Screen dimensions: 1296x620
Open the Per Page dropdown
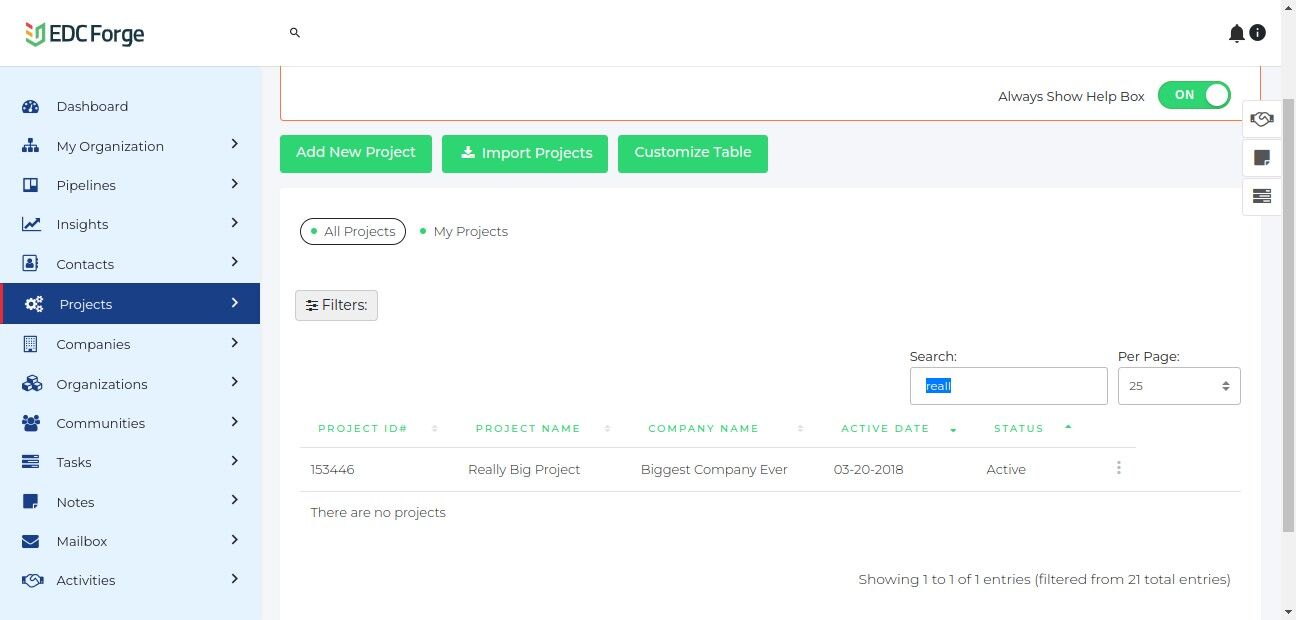pos(1179,386)
